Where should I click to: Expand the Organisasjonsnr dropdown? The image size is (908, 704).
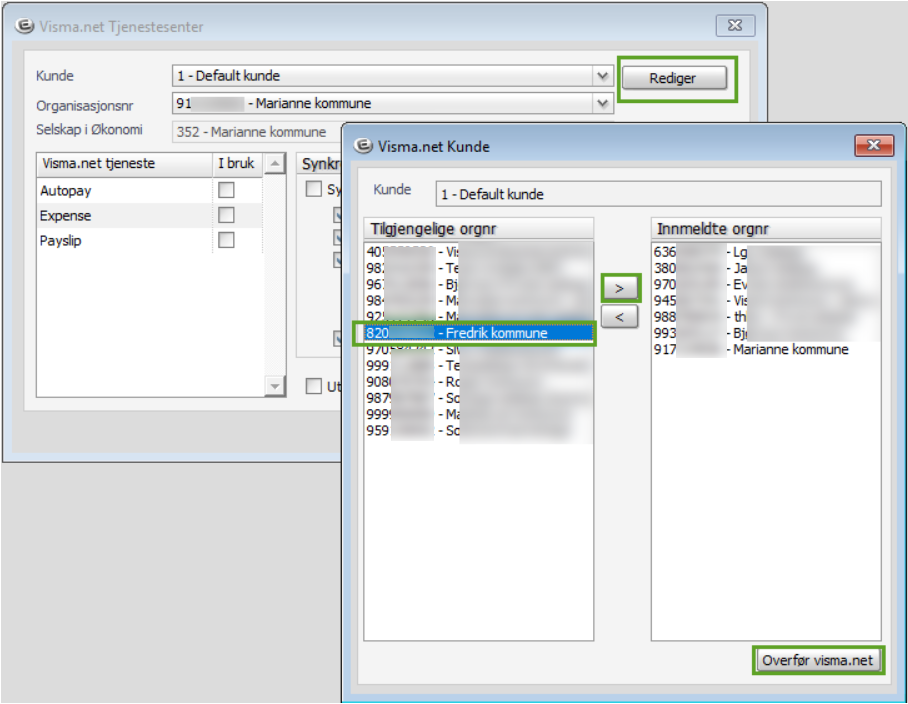pyautogui.click(x=602, y=104)
